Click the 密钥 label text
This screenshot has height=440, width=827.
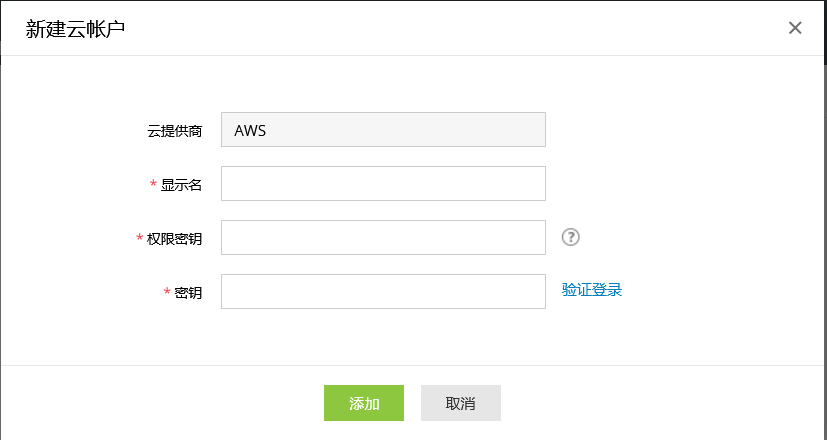[189, 293]
